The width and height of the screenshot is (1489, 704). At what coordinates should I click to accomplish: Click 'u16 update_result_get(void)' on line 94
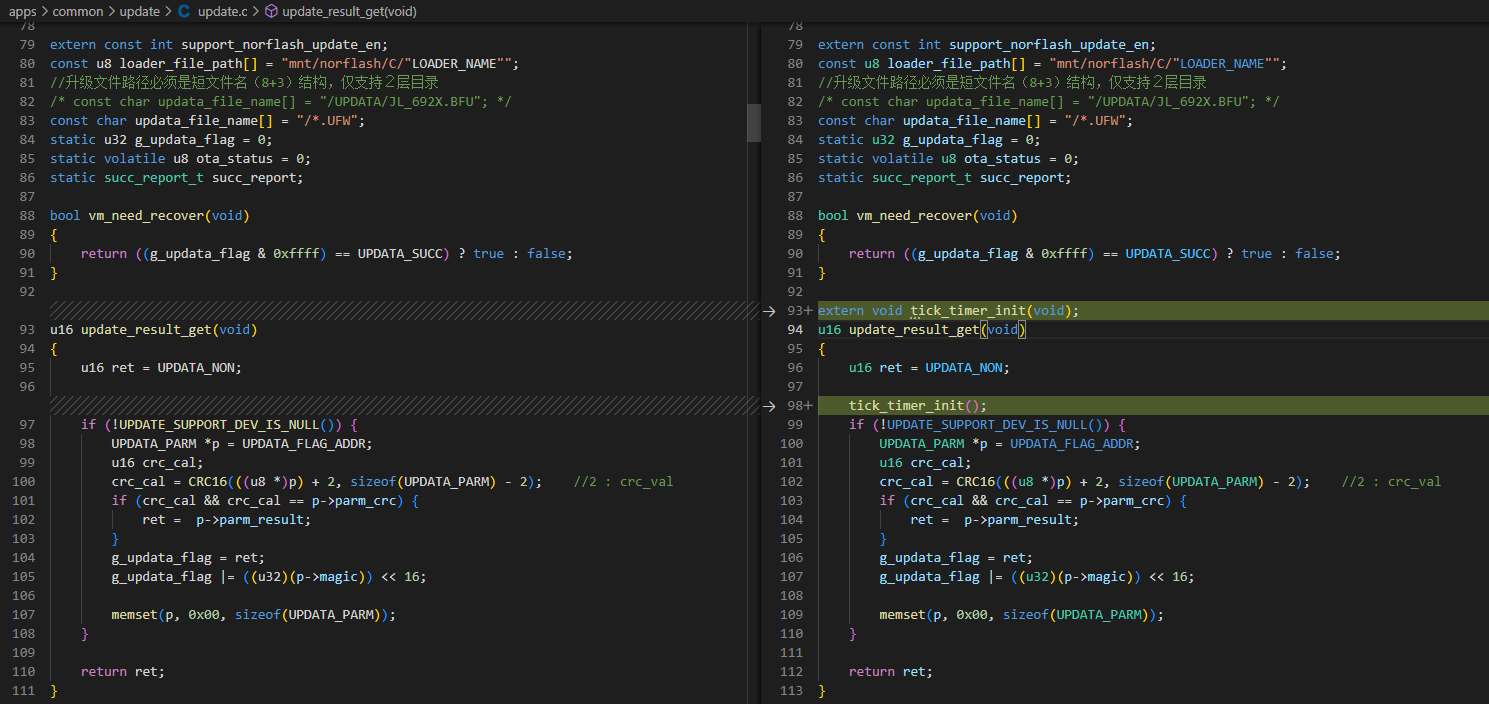(921, 330)
